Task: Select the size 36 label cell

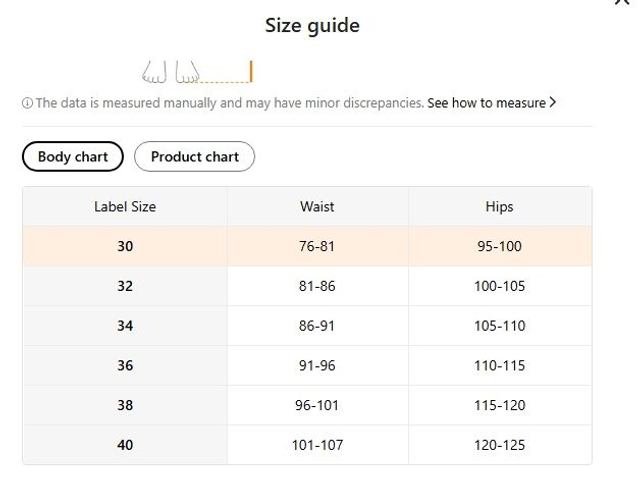Action: 125,366
